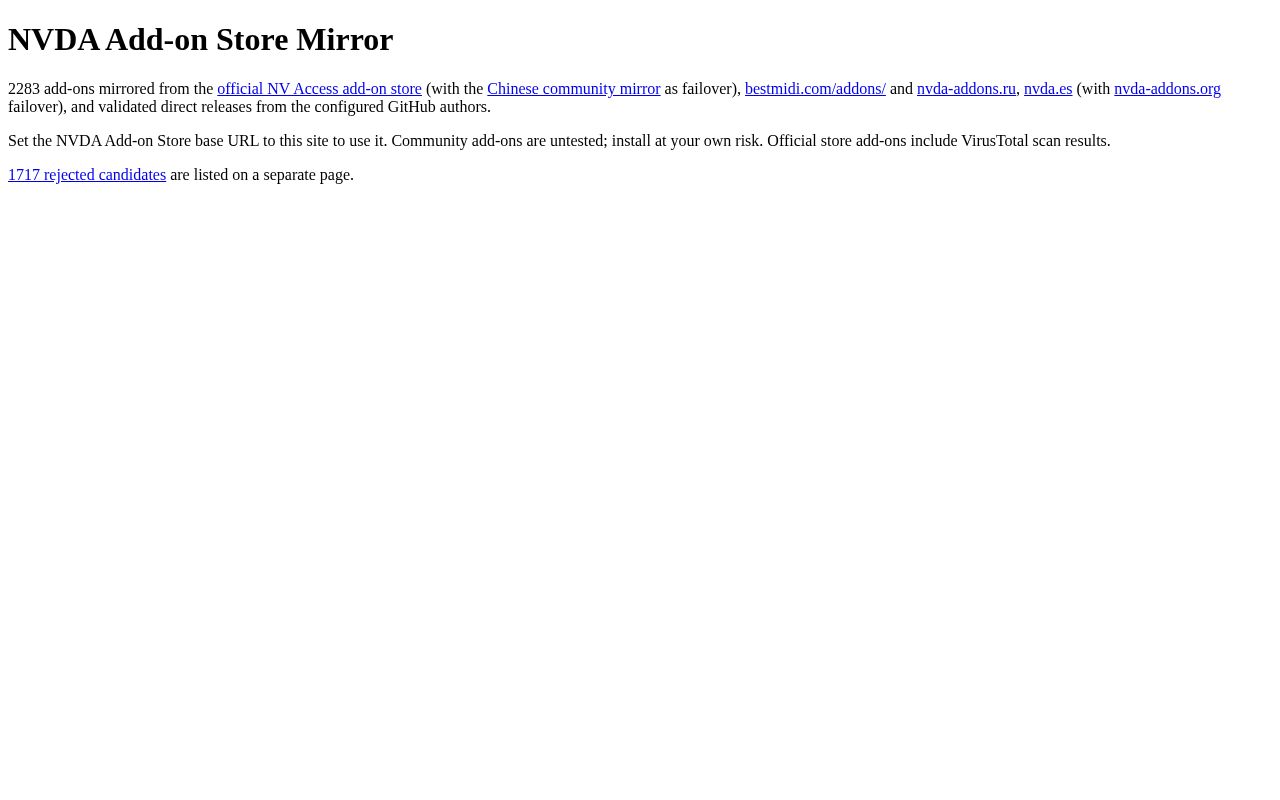This screenshot has width=1280, height=800.
Task: Click the text "2283 add-ons mirrored from the"
Action: (110, 89)
